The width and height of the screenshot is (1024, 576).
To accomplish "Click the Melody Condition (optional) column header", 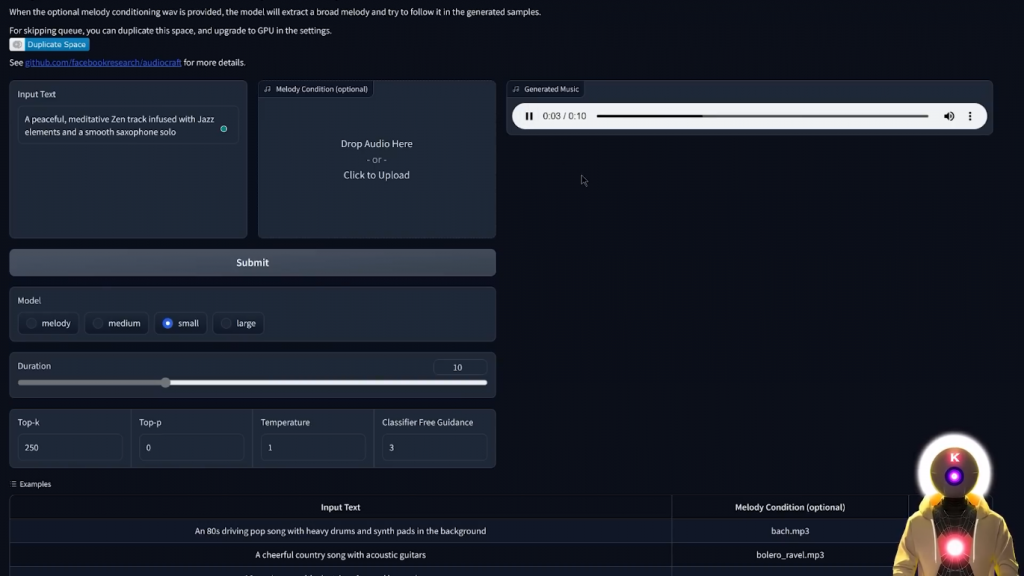I will 790,507.
